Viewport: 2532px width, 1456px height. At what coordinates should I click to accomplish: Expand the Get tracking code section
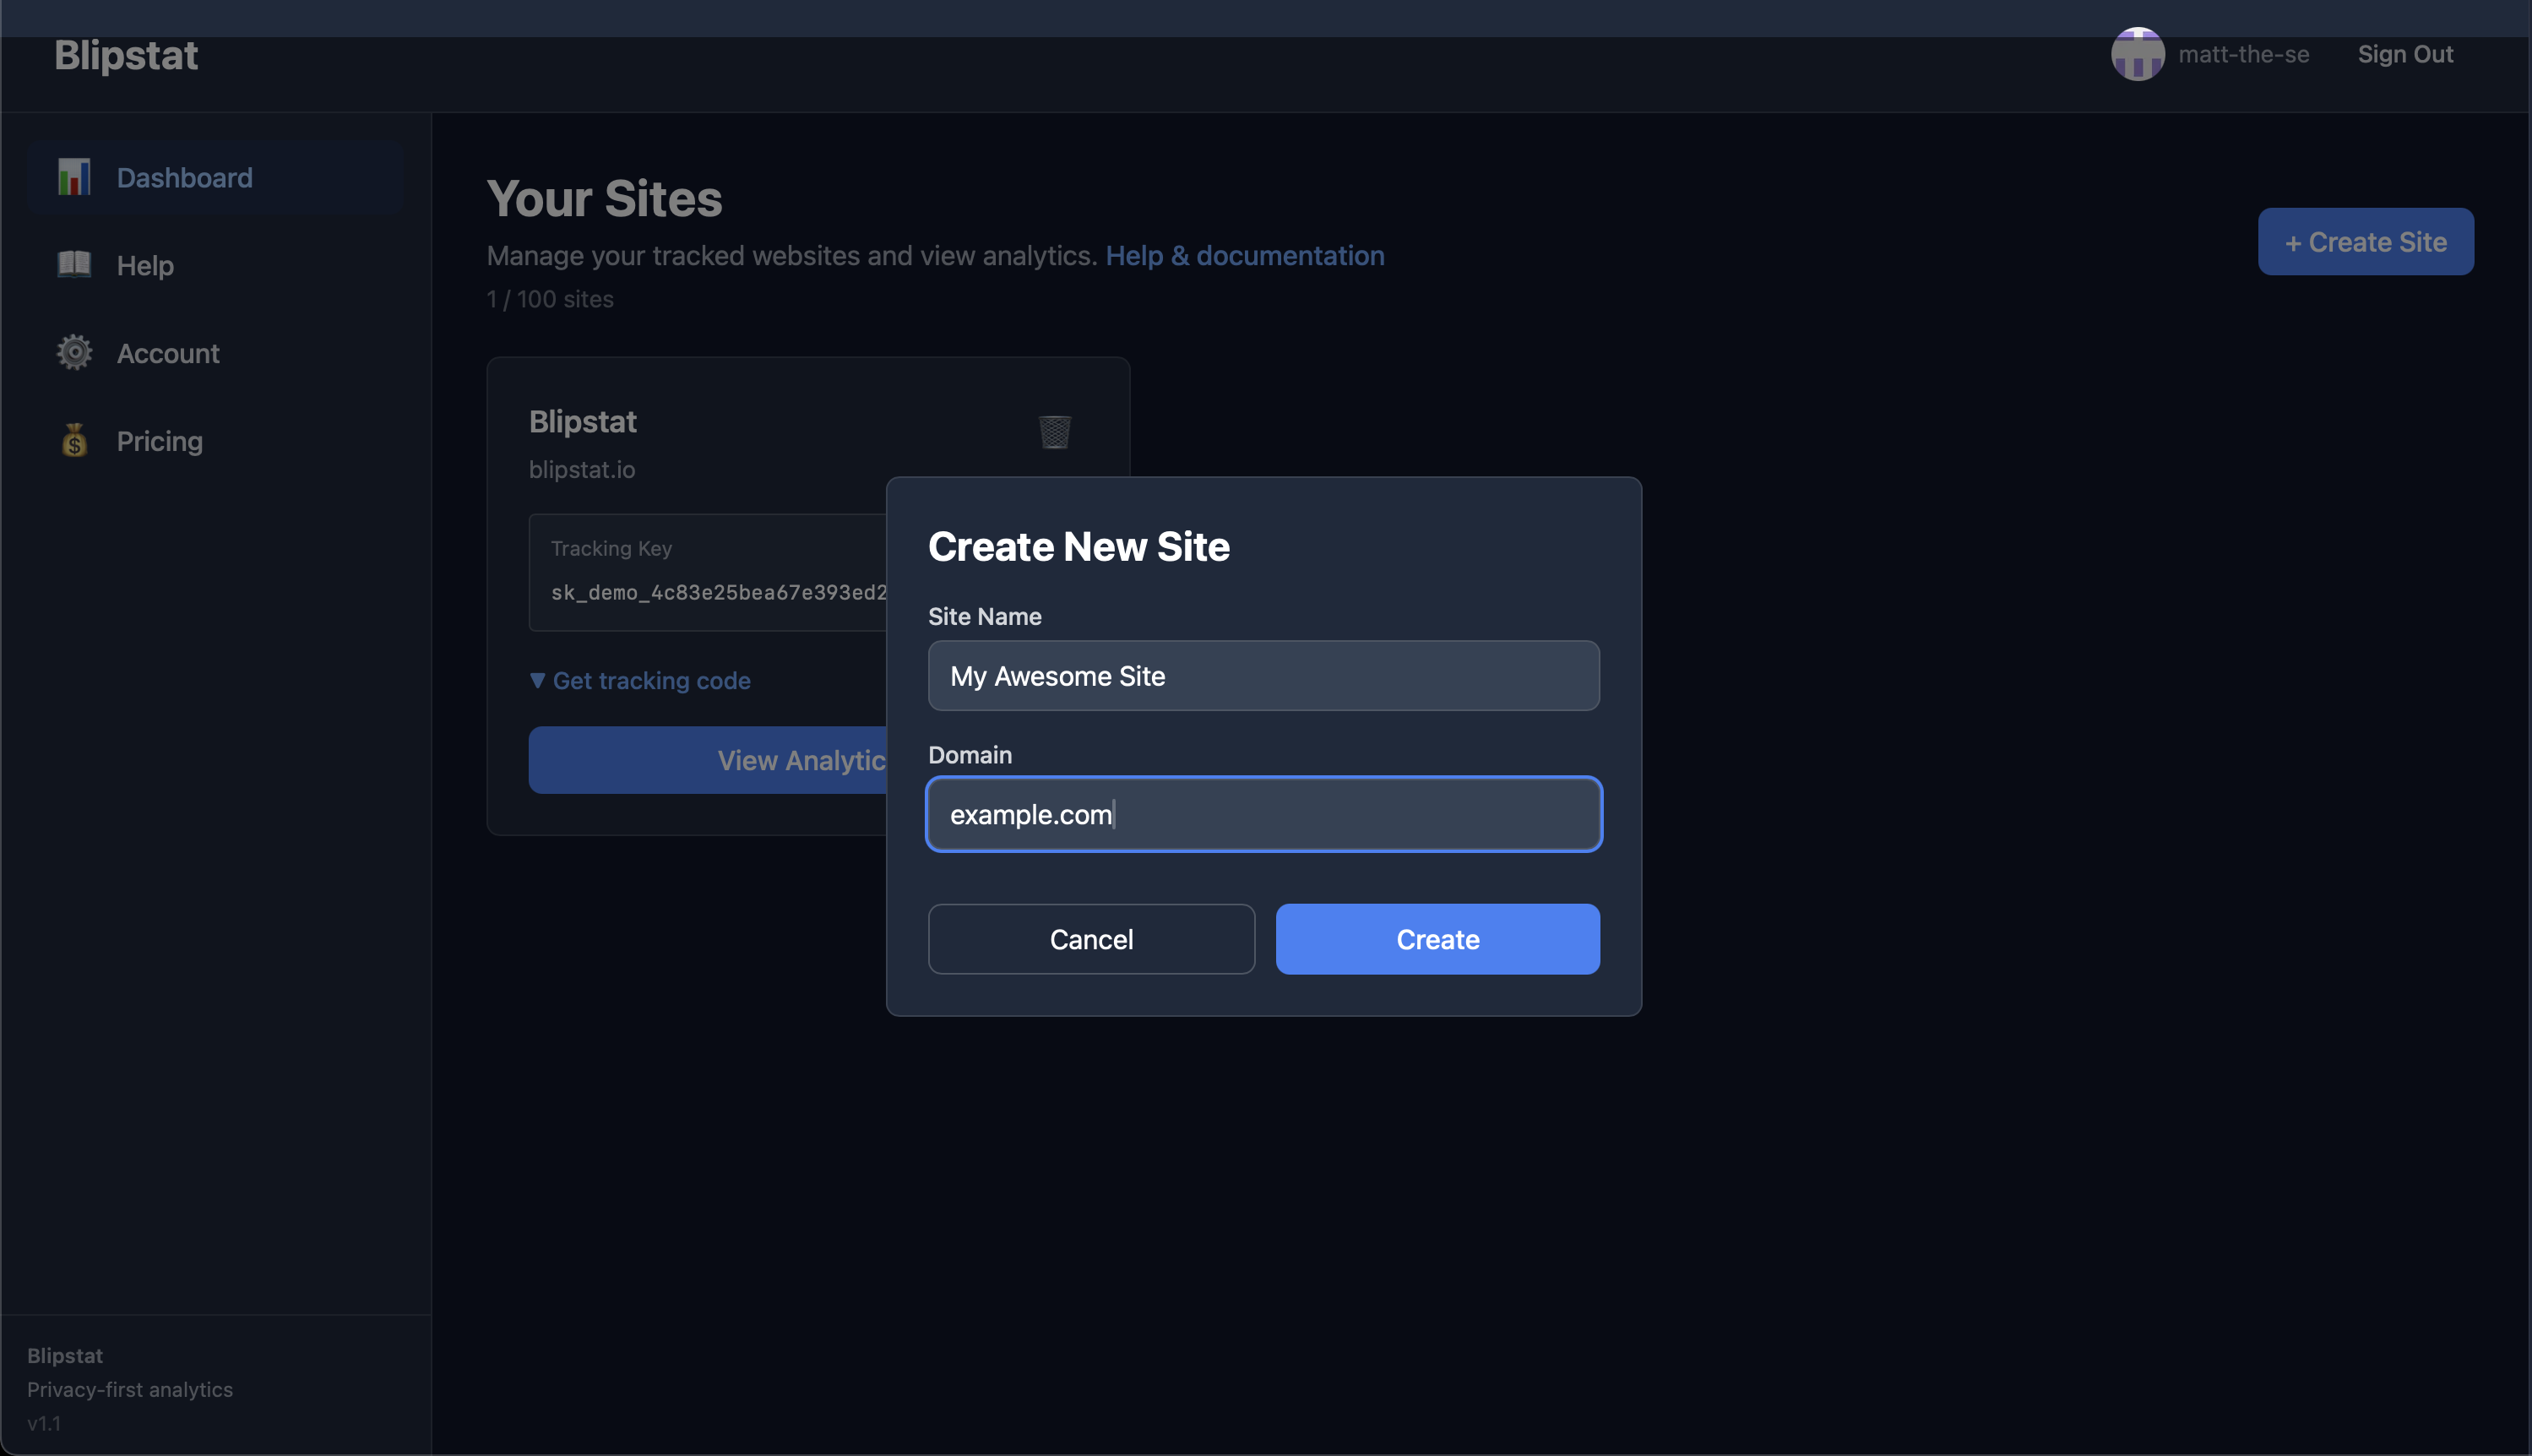[x=640, y=680]
